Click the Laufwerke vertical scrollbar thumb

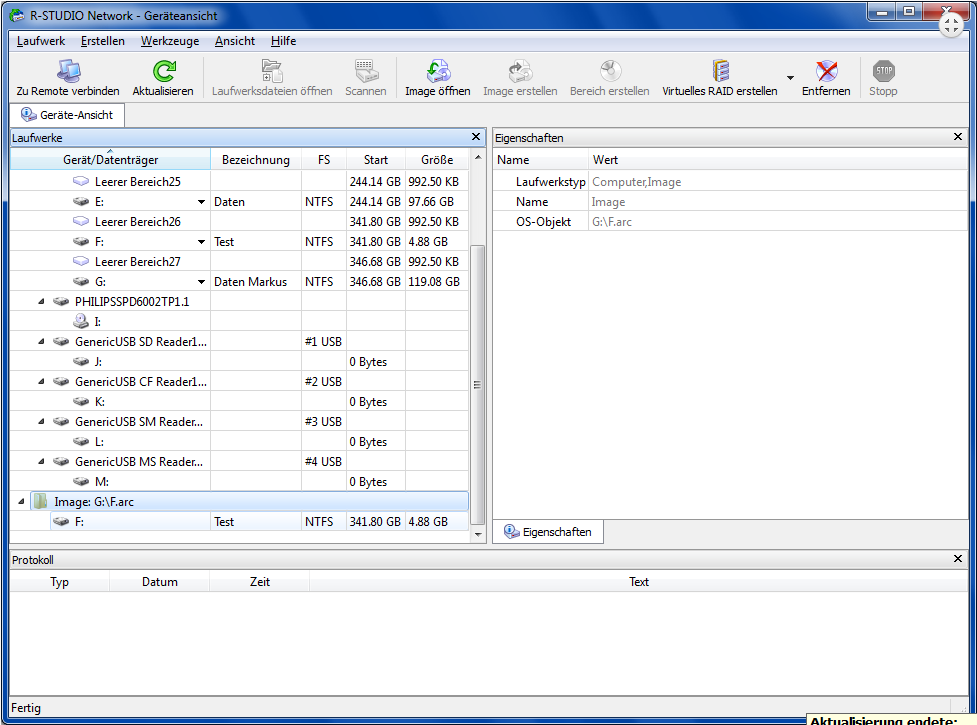point(478,384)
